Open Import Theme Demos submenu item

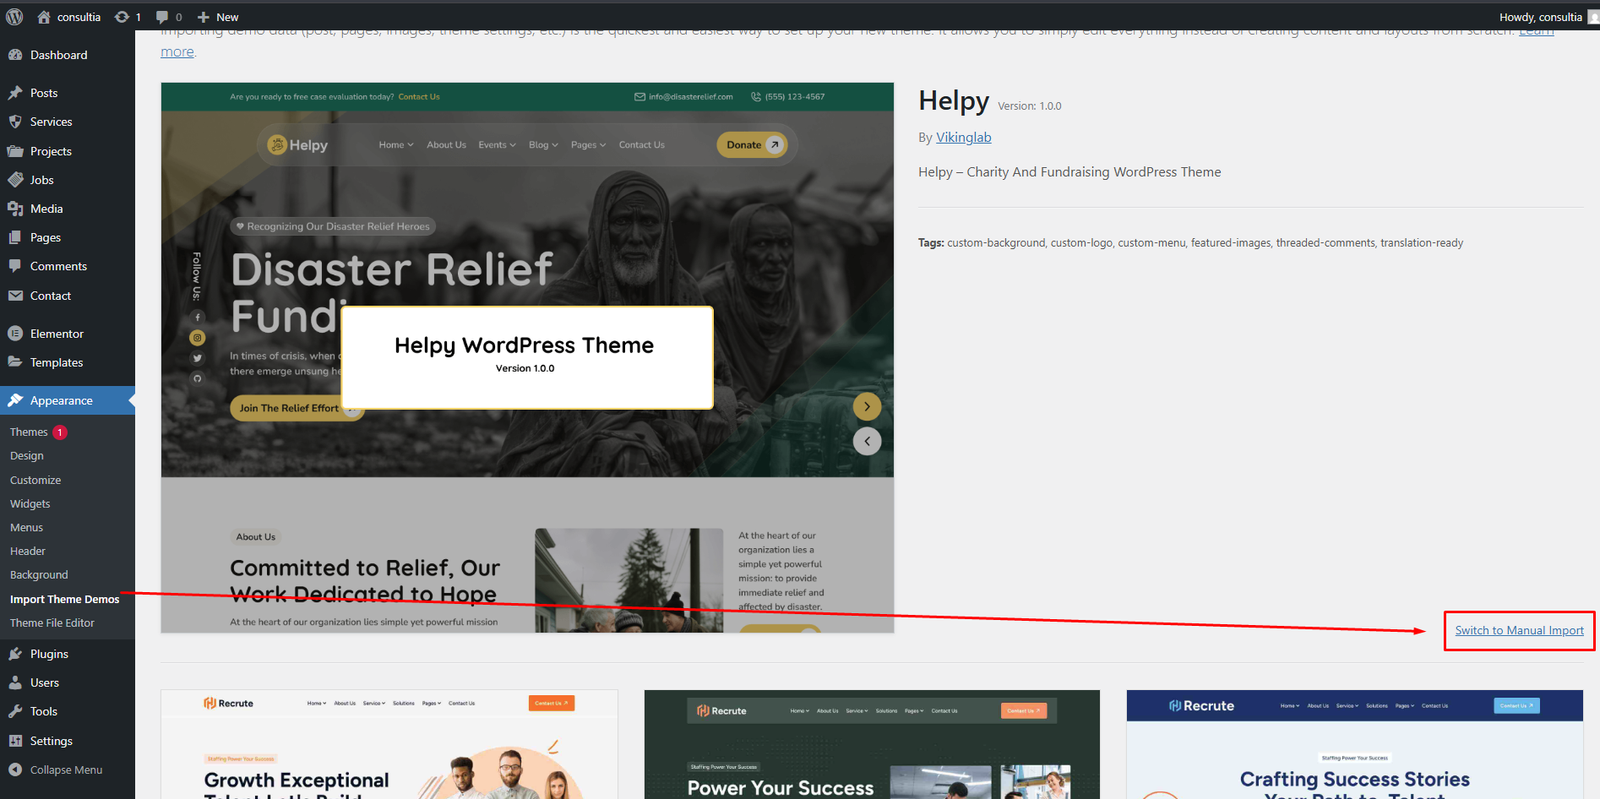pyautogui.click(x=64, y=599)
